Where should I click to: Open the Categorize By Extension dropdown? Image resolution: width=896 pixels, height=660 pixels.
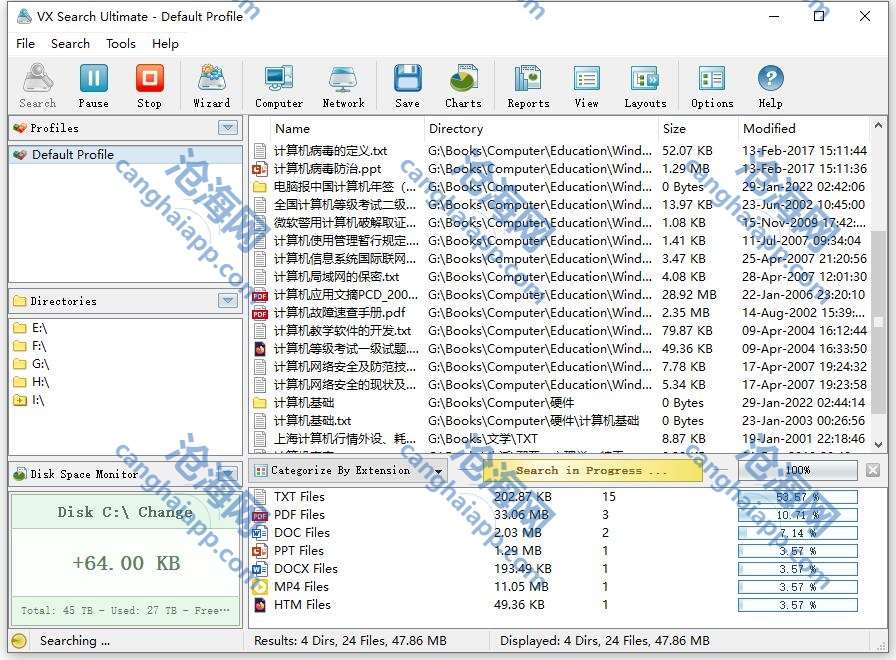click(438, 471)
